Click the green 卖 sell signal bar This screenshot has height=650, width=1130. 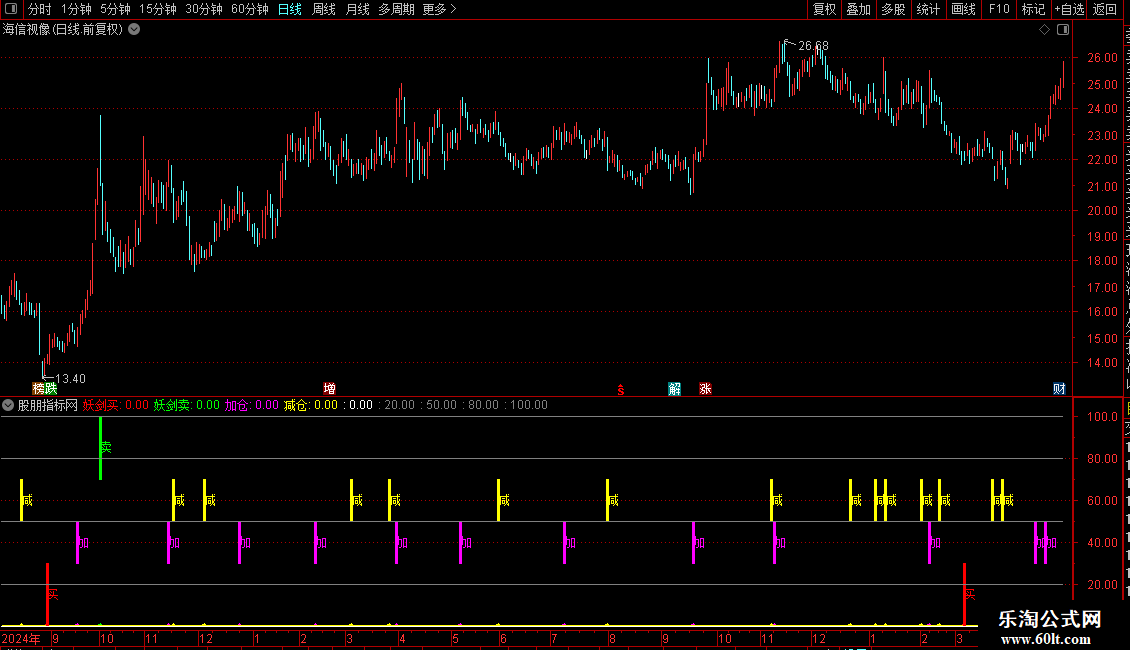tap(101, 448)
